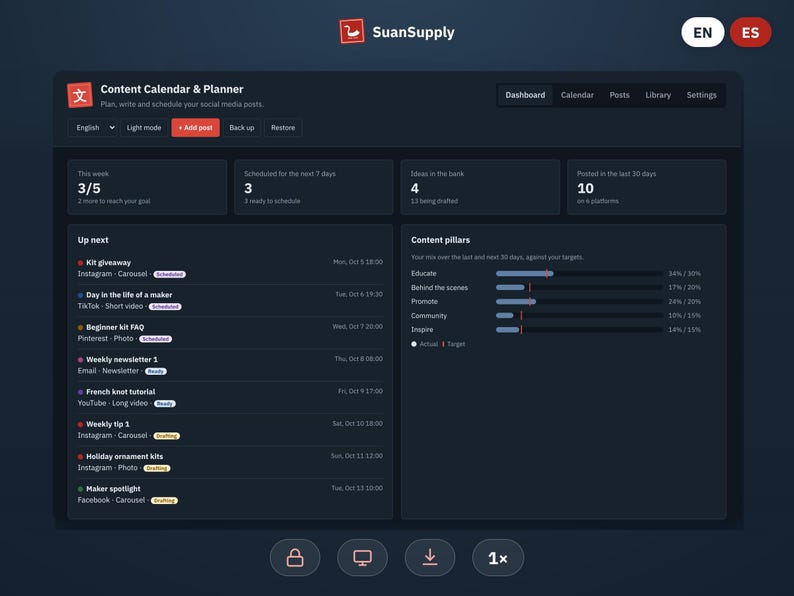
Task: Click the Drafting badge on Maker spotlight
Action: click(165, 501)
